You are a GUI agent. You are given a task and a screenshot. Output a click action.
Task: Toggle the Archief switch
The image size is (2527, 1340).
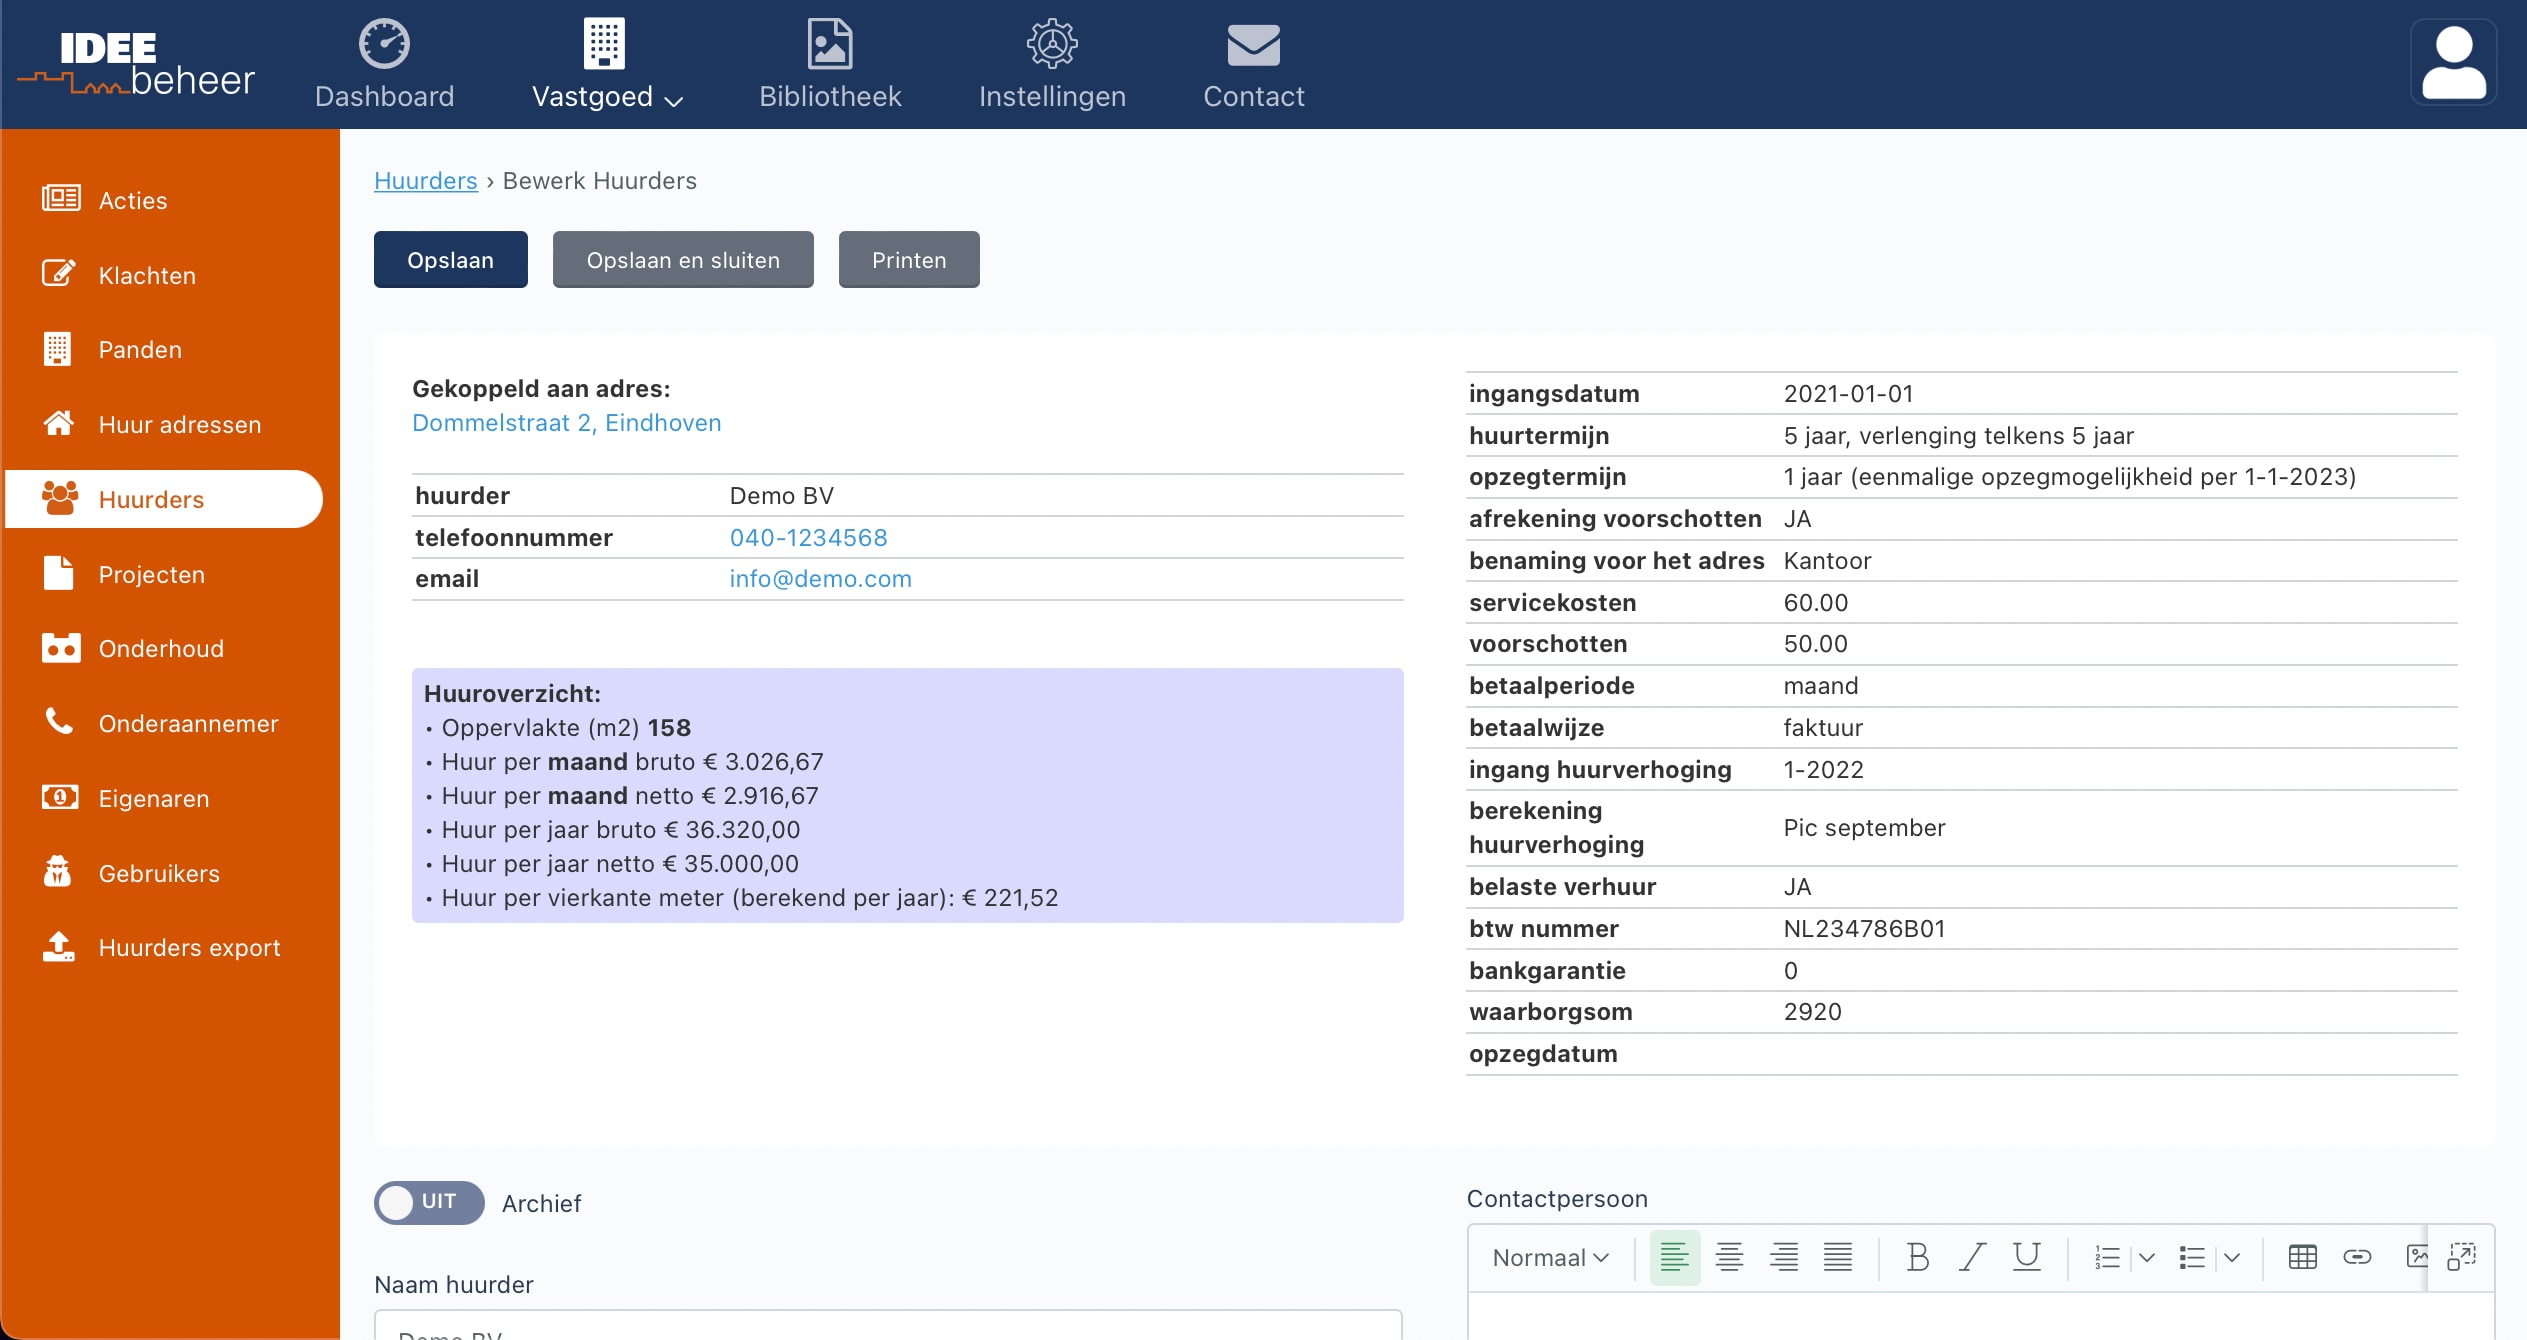pyautogui.click(x=429, y=1202)
